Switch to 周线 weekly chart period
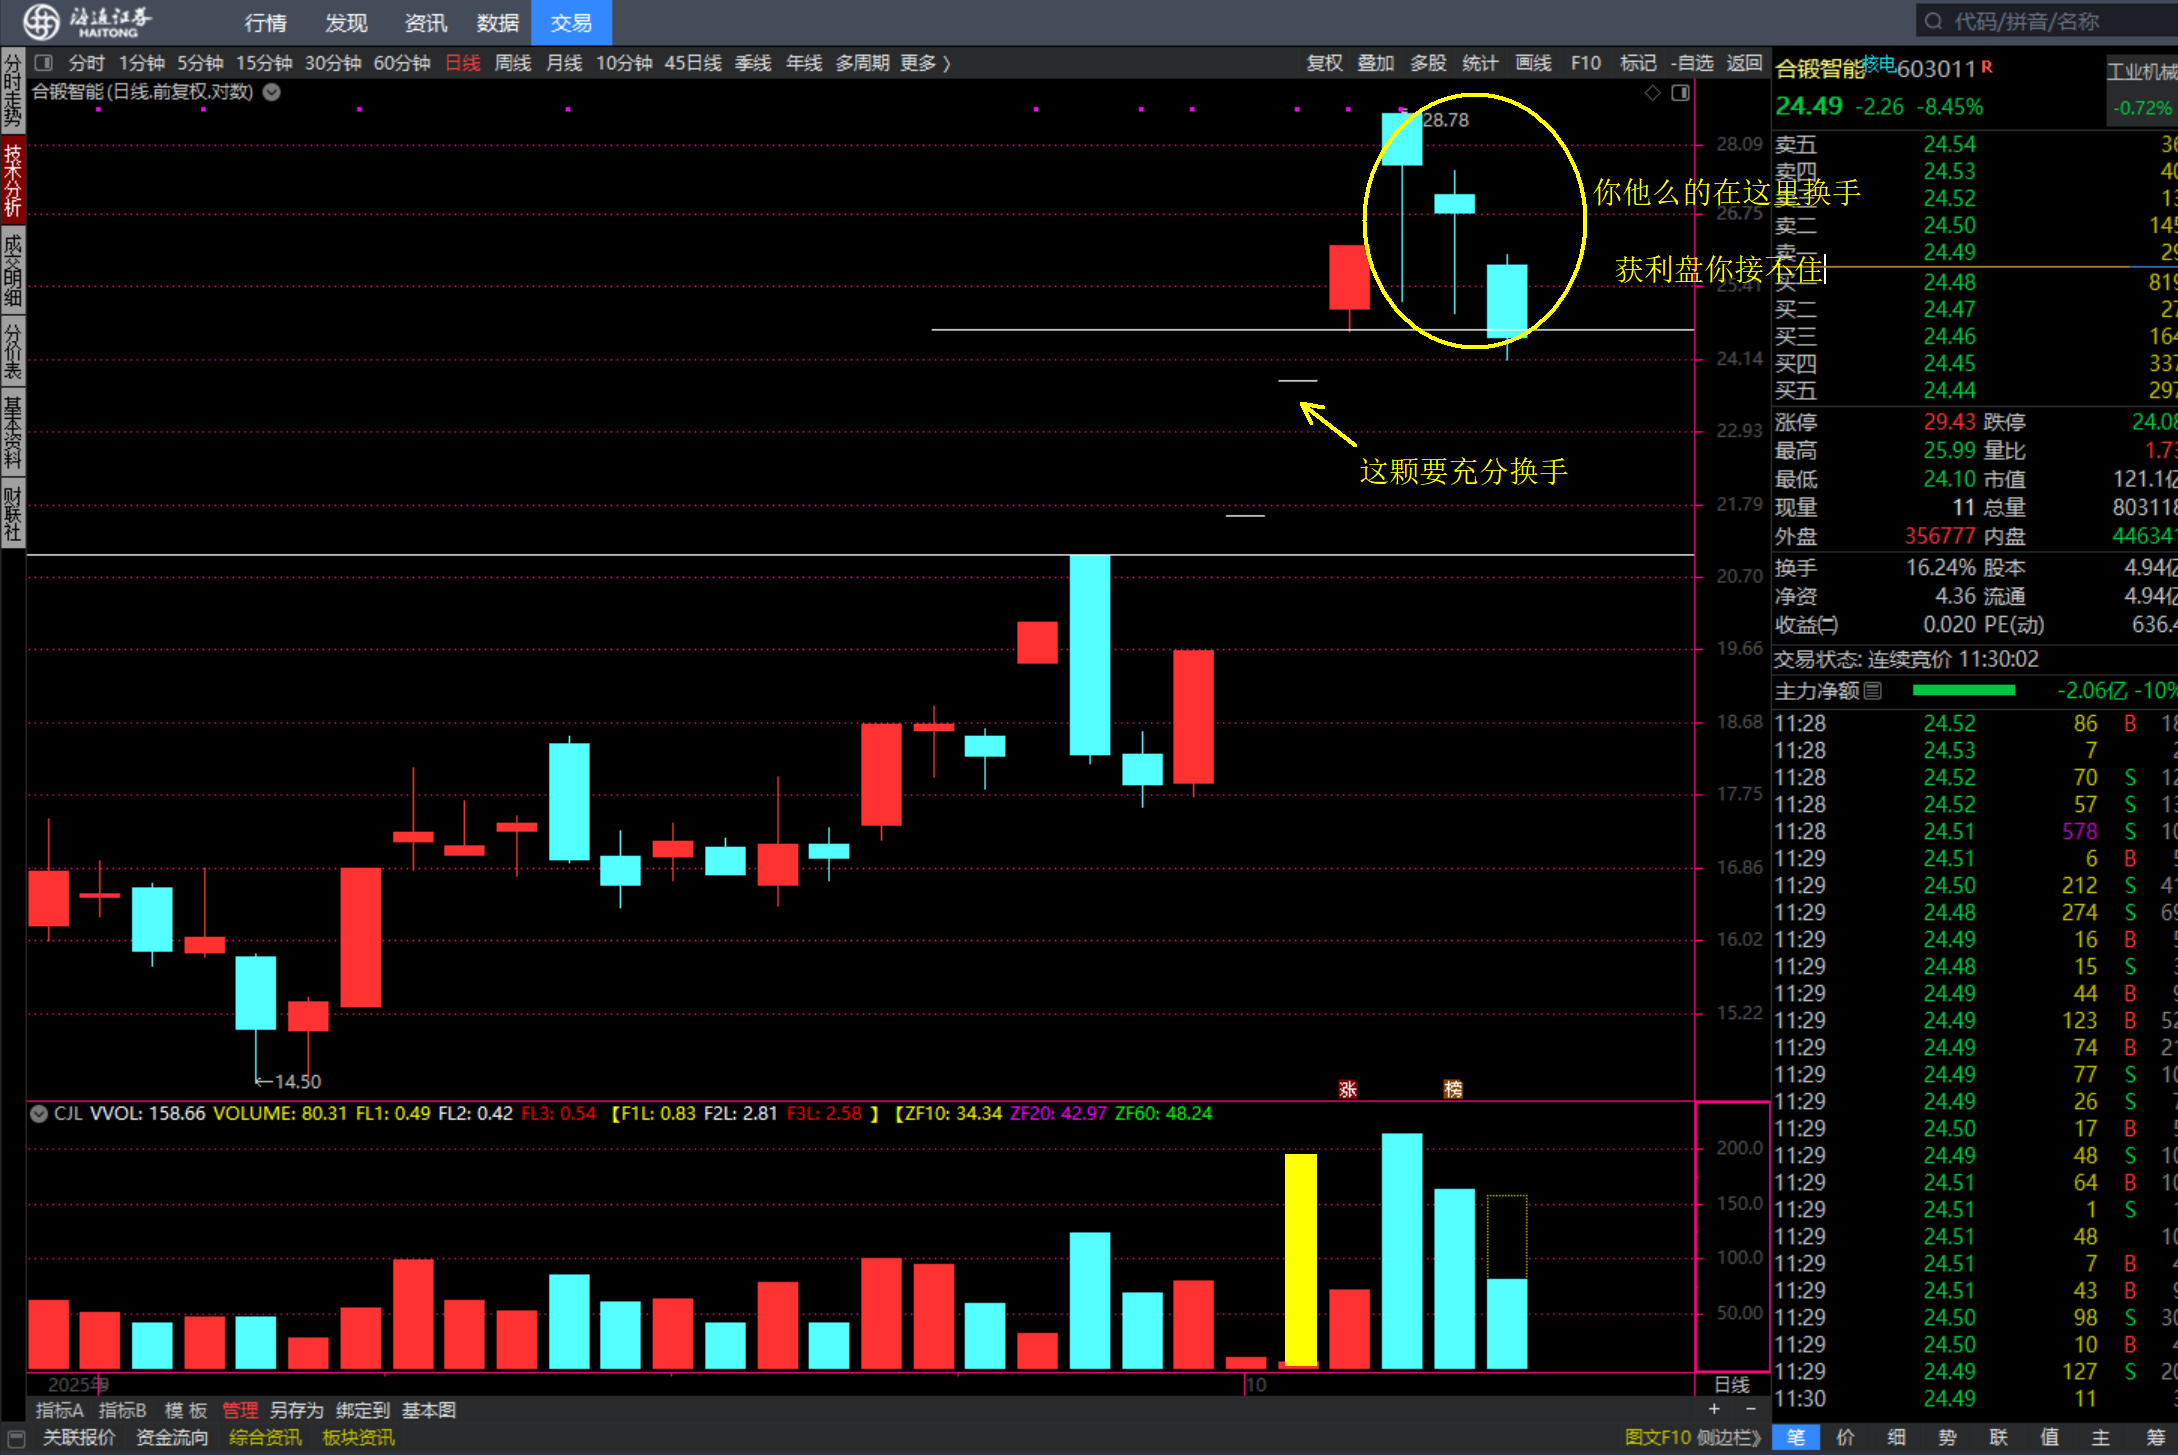The image size is (2178, 1455). coord(513,63)
